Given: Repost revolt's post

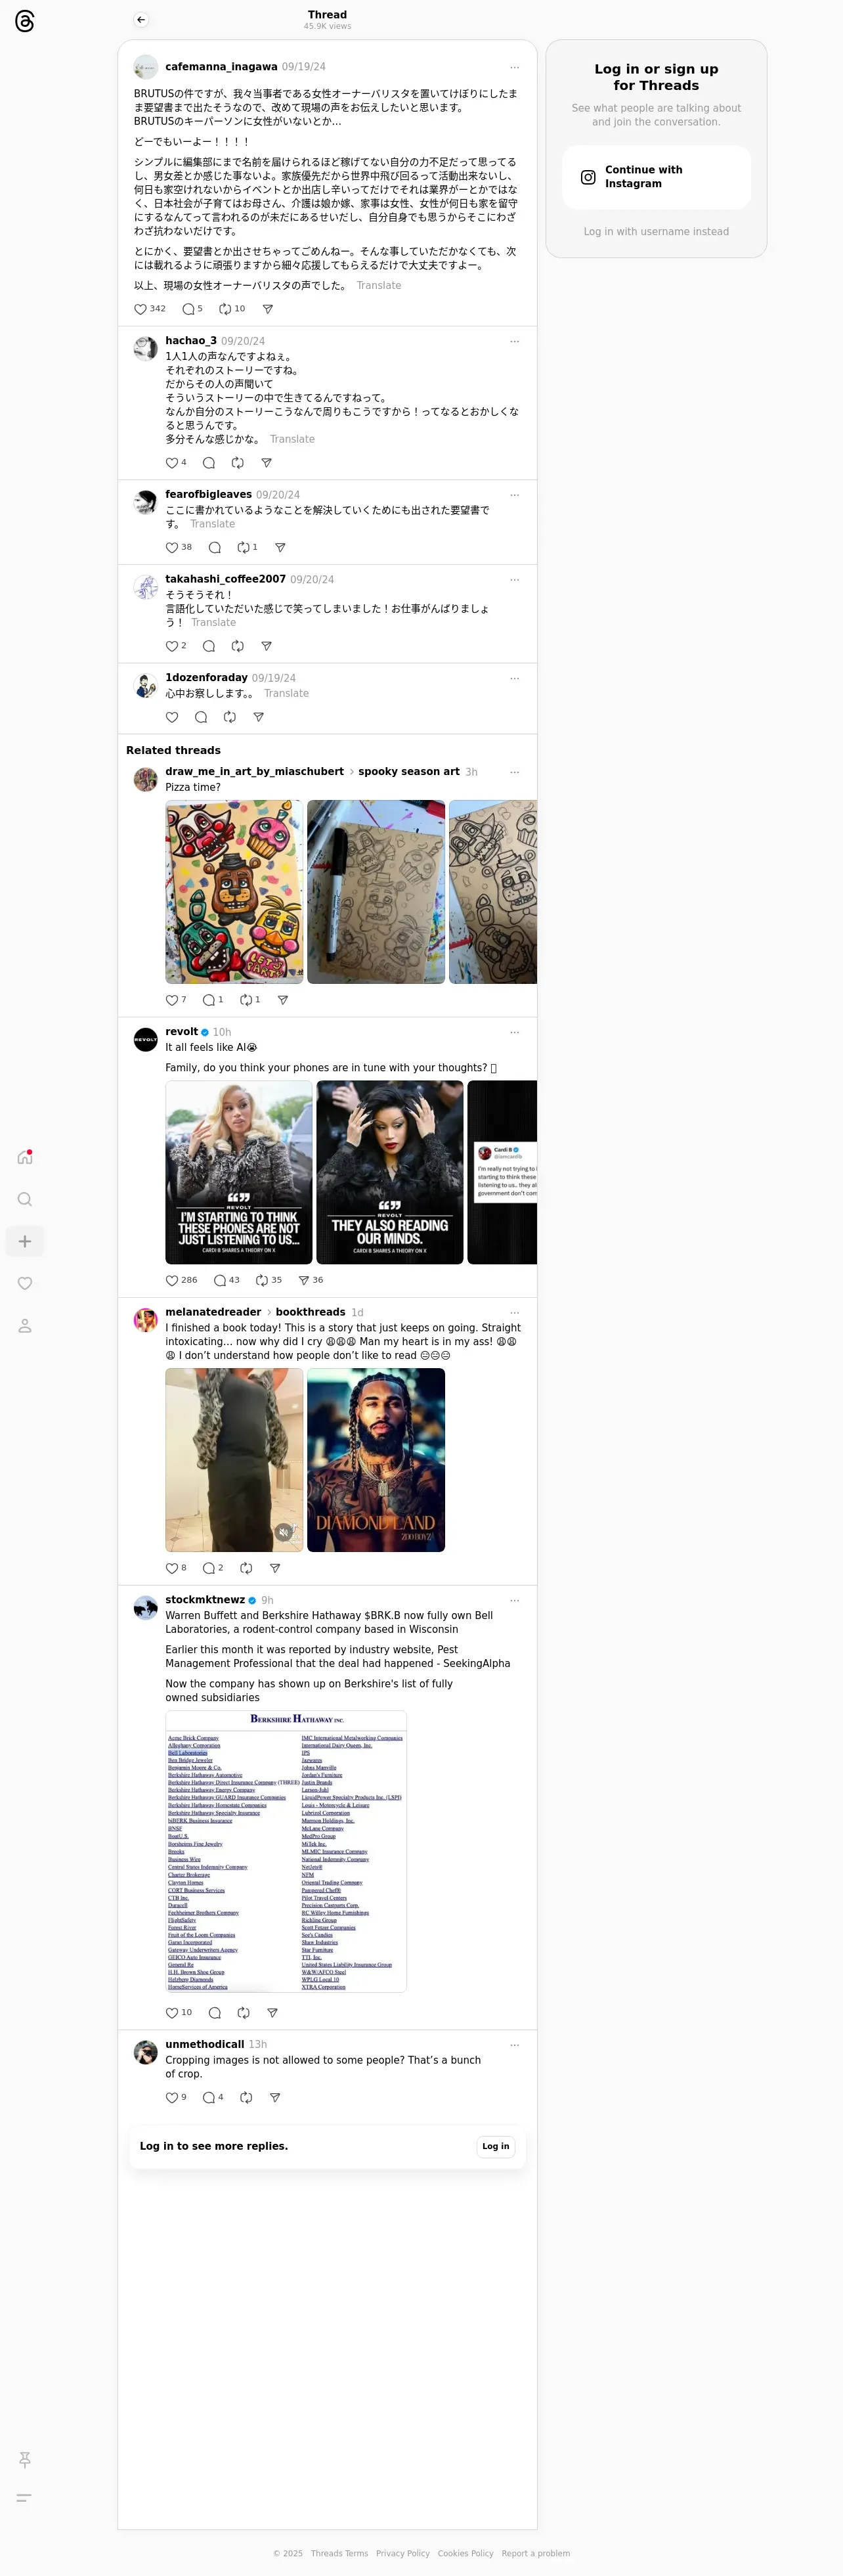Looking at the screenshot, I should pos(262,1280).
